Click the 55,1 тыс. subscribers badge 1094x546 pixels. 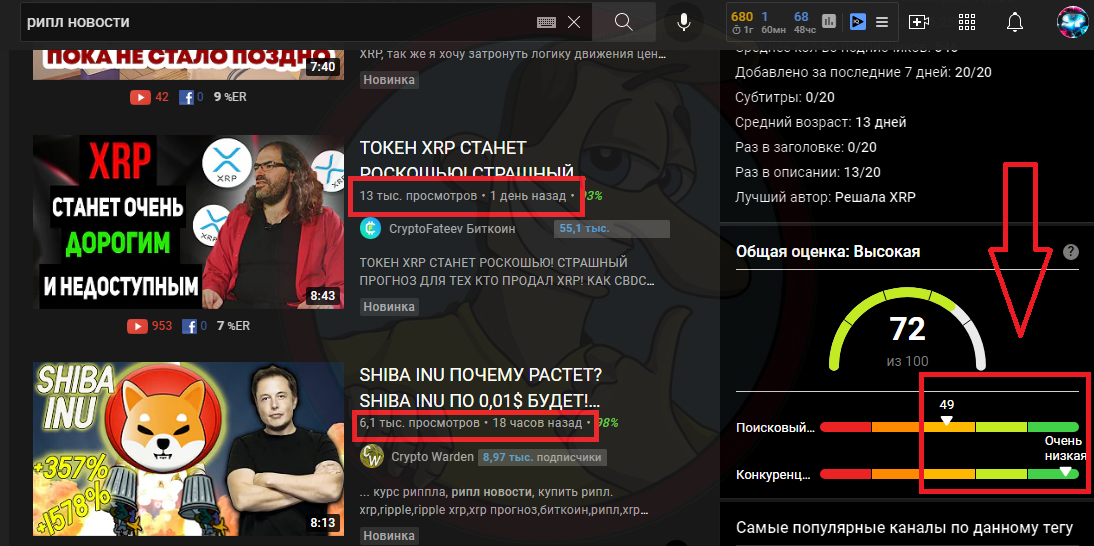(x=611, y=228)
